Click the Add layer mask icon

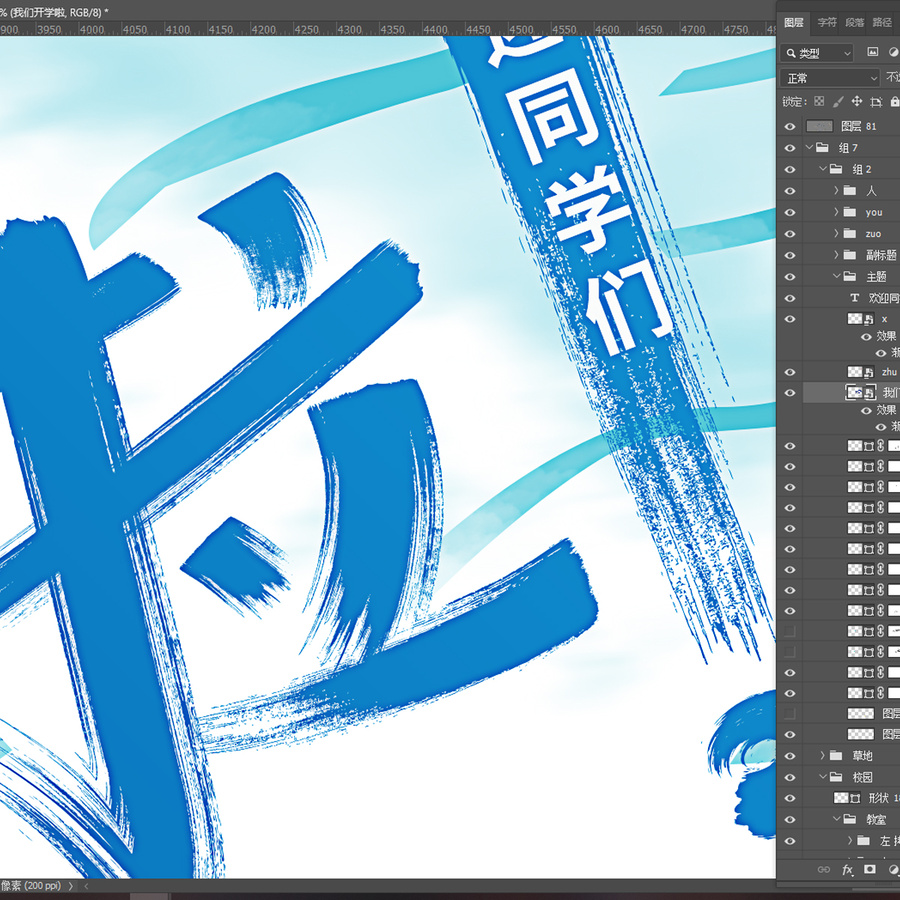[x=870, y=869]
